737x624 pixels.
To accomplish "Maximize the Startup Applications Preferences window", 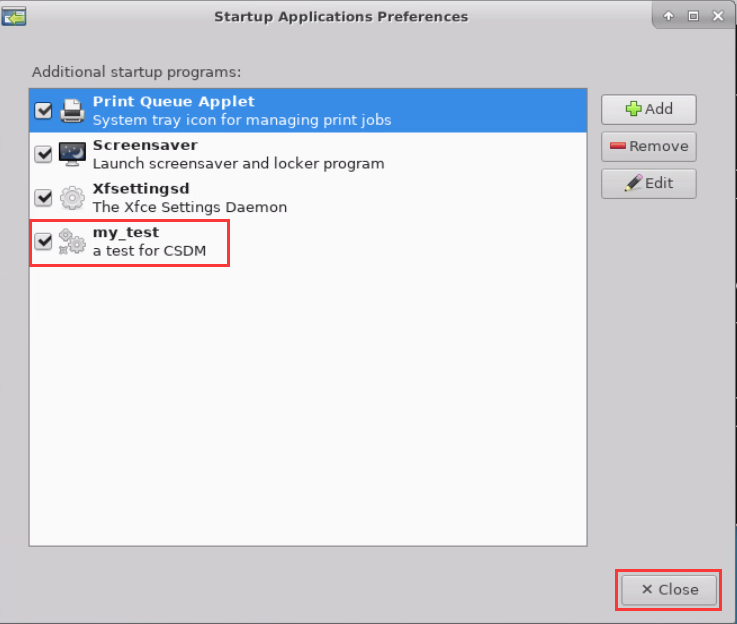I will (x=693, y=16).
